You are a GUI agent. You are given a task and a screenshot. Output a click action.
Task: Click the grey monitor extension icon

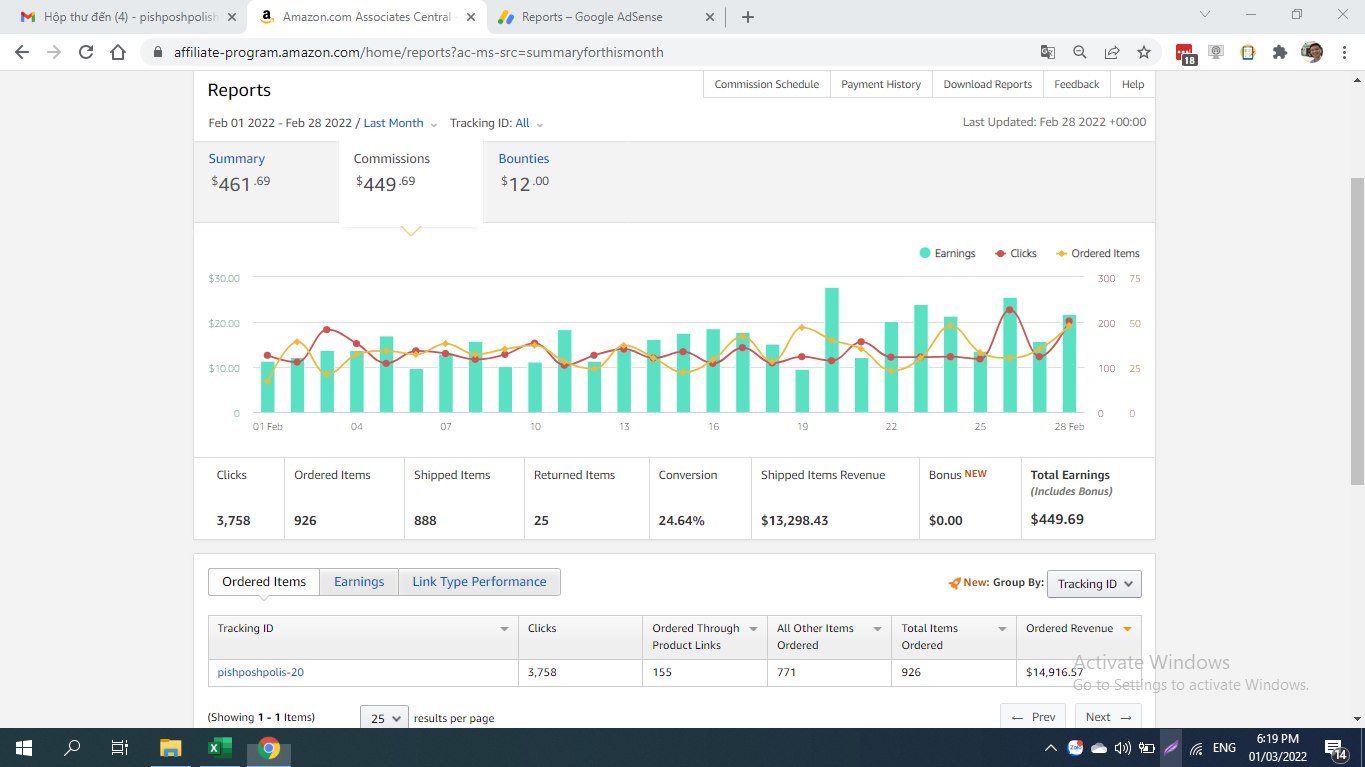tap(1216, 52)
